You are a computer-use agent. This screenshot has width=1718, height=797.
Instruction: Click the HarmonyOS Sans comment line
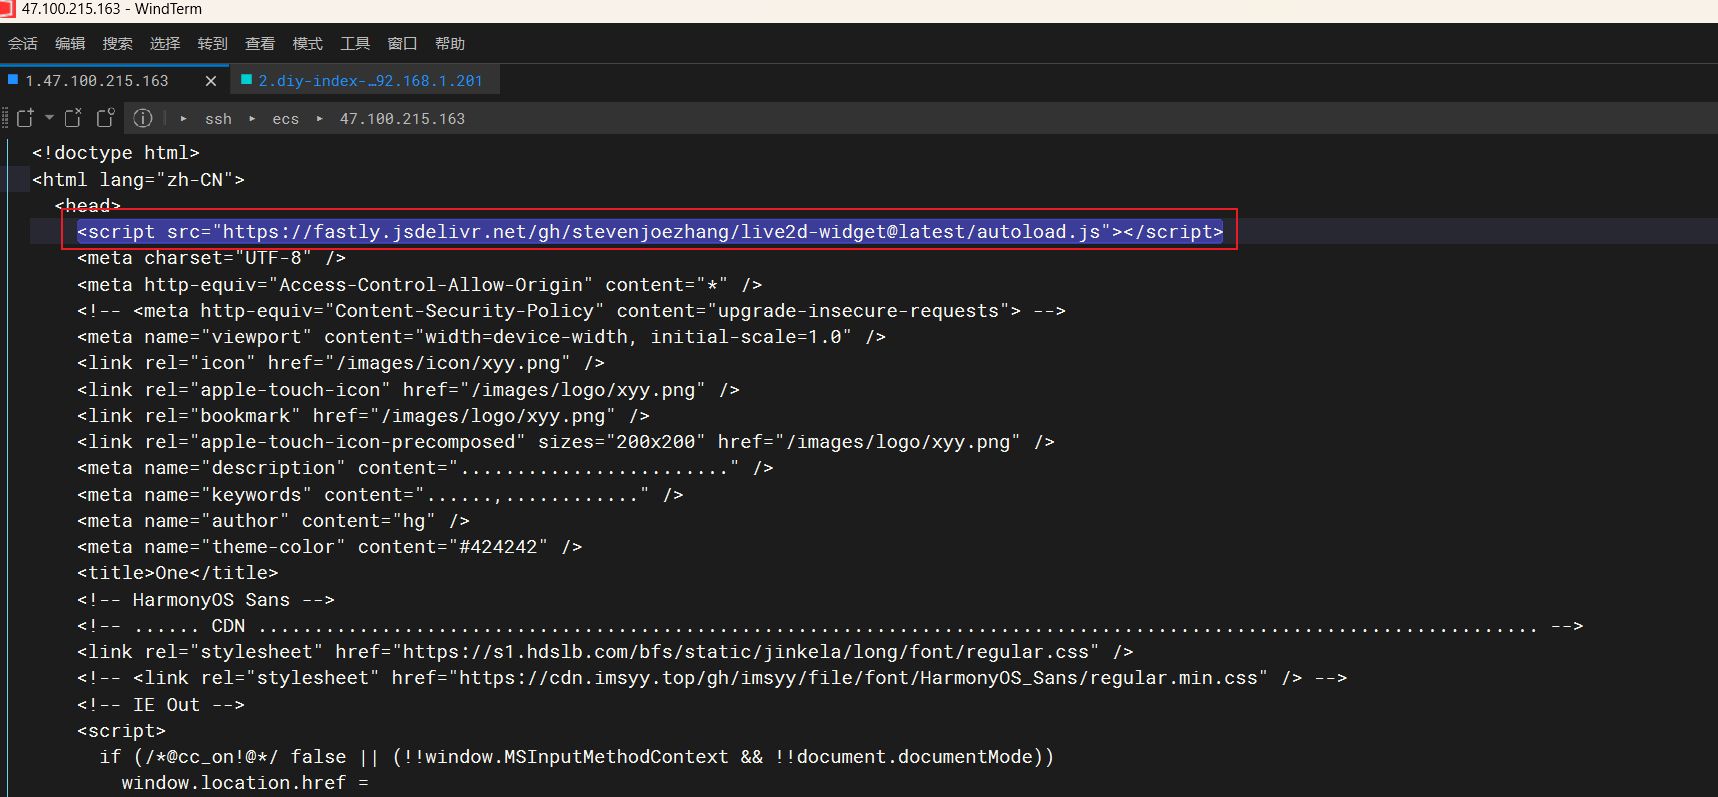point(205,600)
